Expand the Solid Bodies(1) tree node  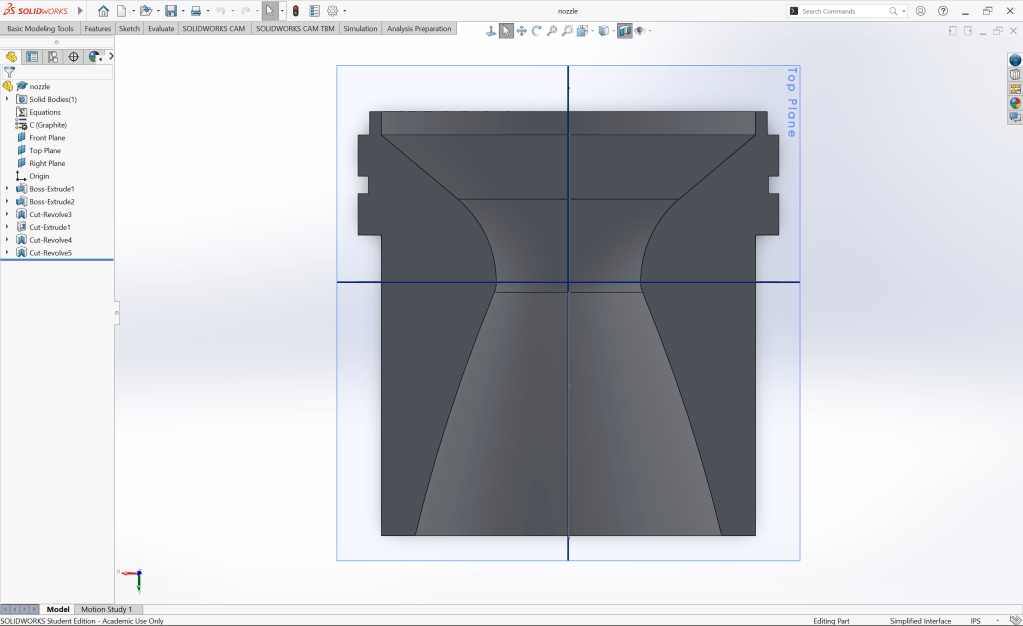pos(7,99)
